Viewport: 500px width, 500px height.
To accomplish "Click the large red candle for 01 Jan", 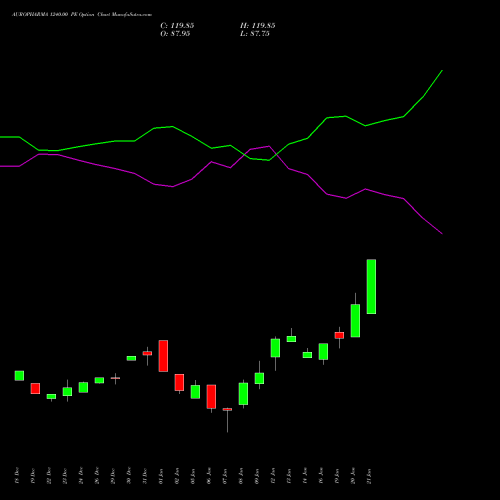I will (163, 356).
